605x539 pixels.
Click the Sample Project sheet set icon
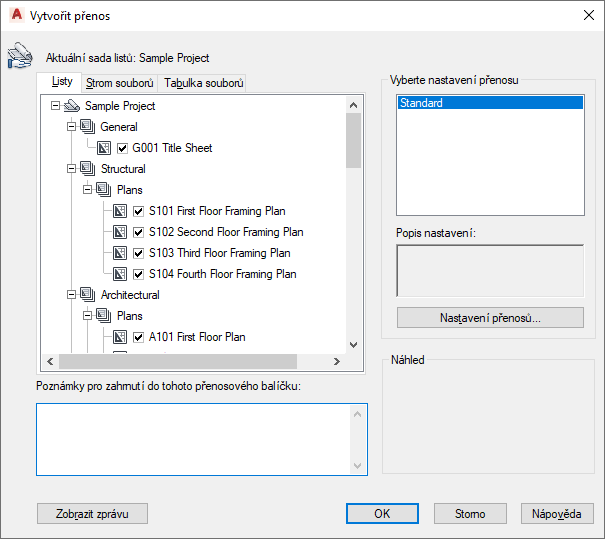point(72,106)
